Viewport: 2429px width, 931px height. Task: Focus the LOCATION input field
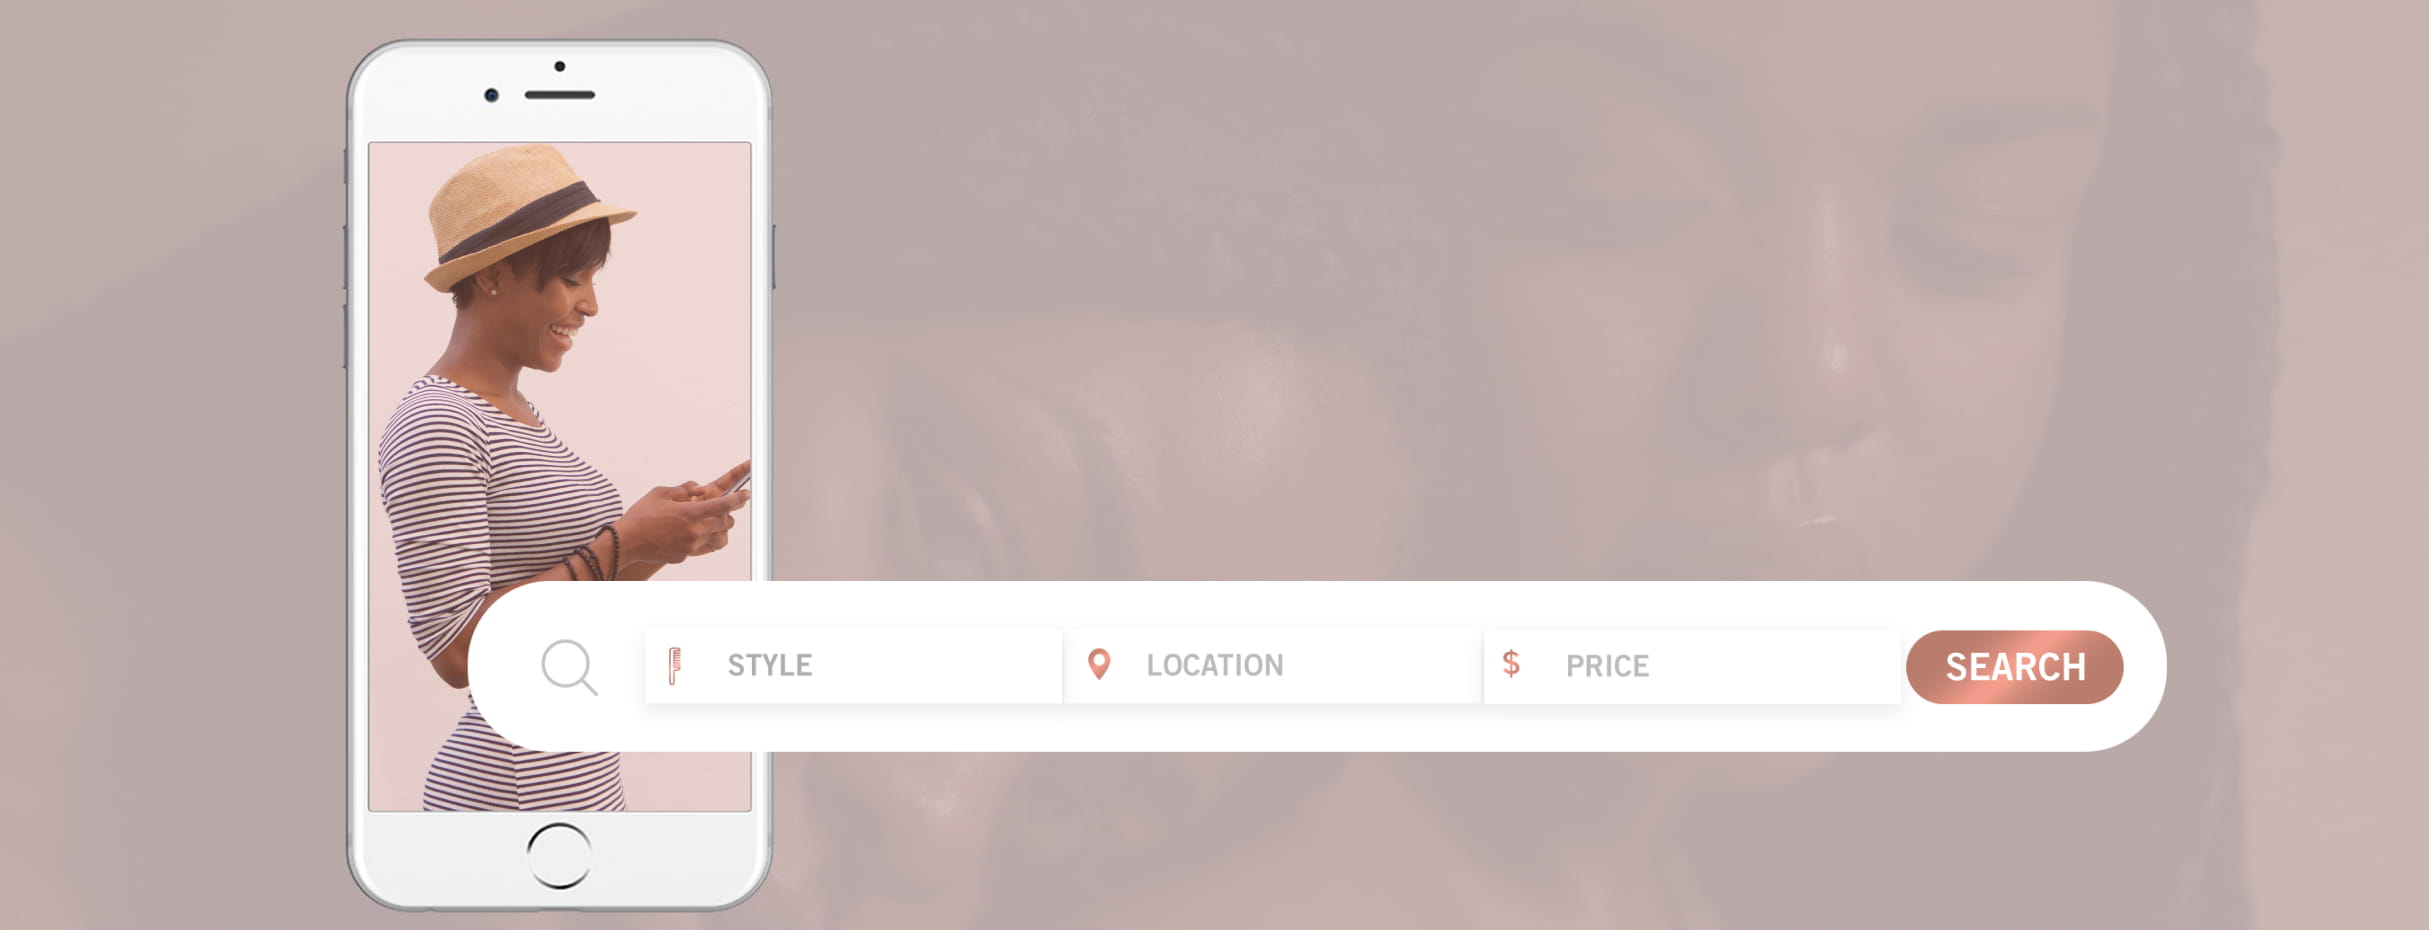(1272, 666)
